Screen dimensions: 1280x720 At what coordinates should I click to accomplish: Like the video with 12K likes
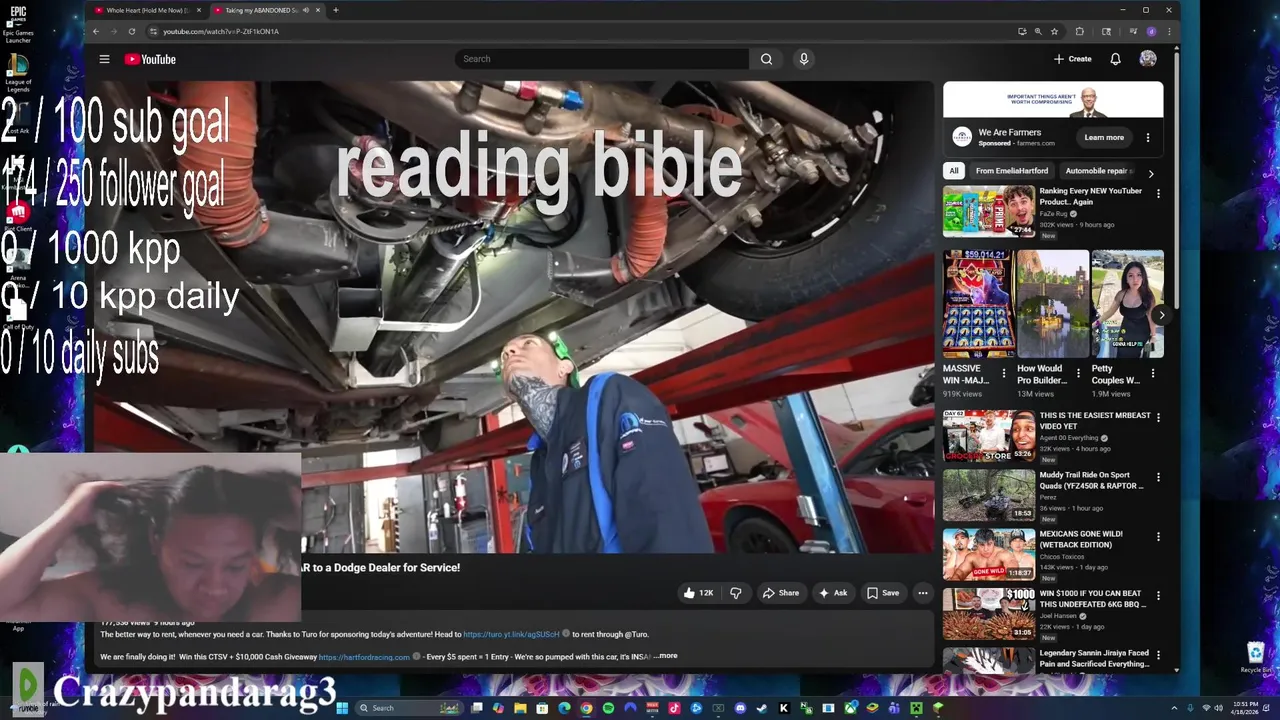click(x=698, y=593)
